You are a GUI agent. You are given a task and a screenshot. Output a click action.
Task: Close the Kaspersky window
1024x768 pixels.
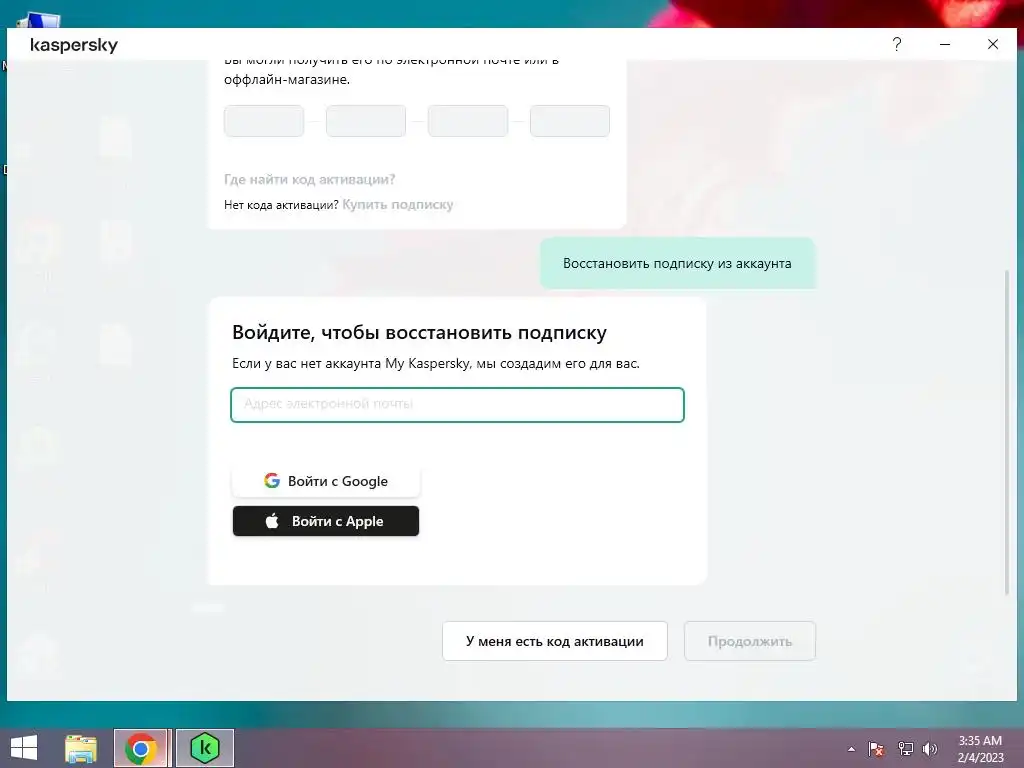pyautogui.click(x=993, y=44)
